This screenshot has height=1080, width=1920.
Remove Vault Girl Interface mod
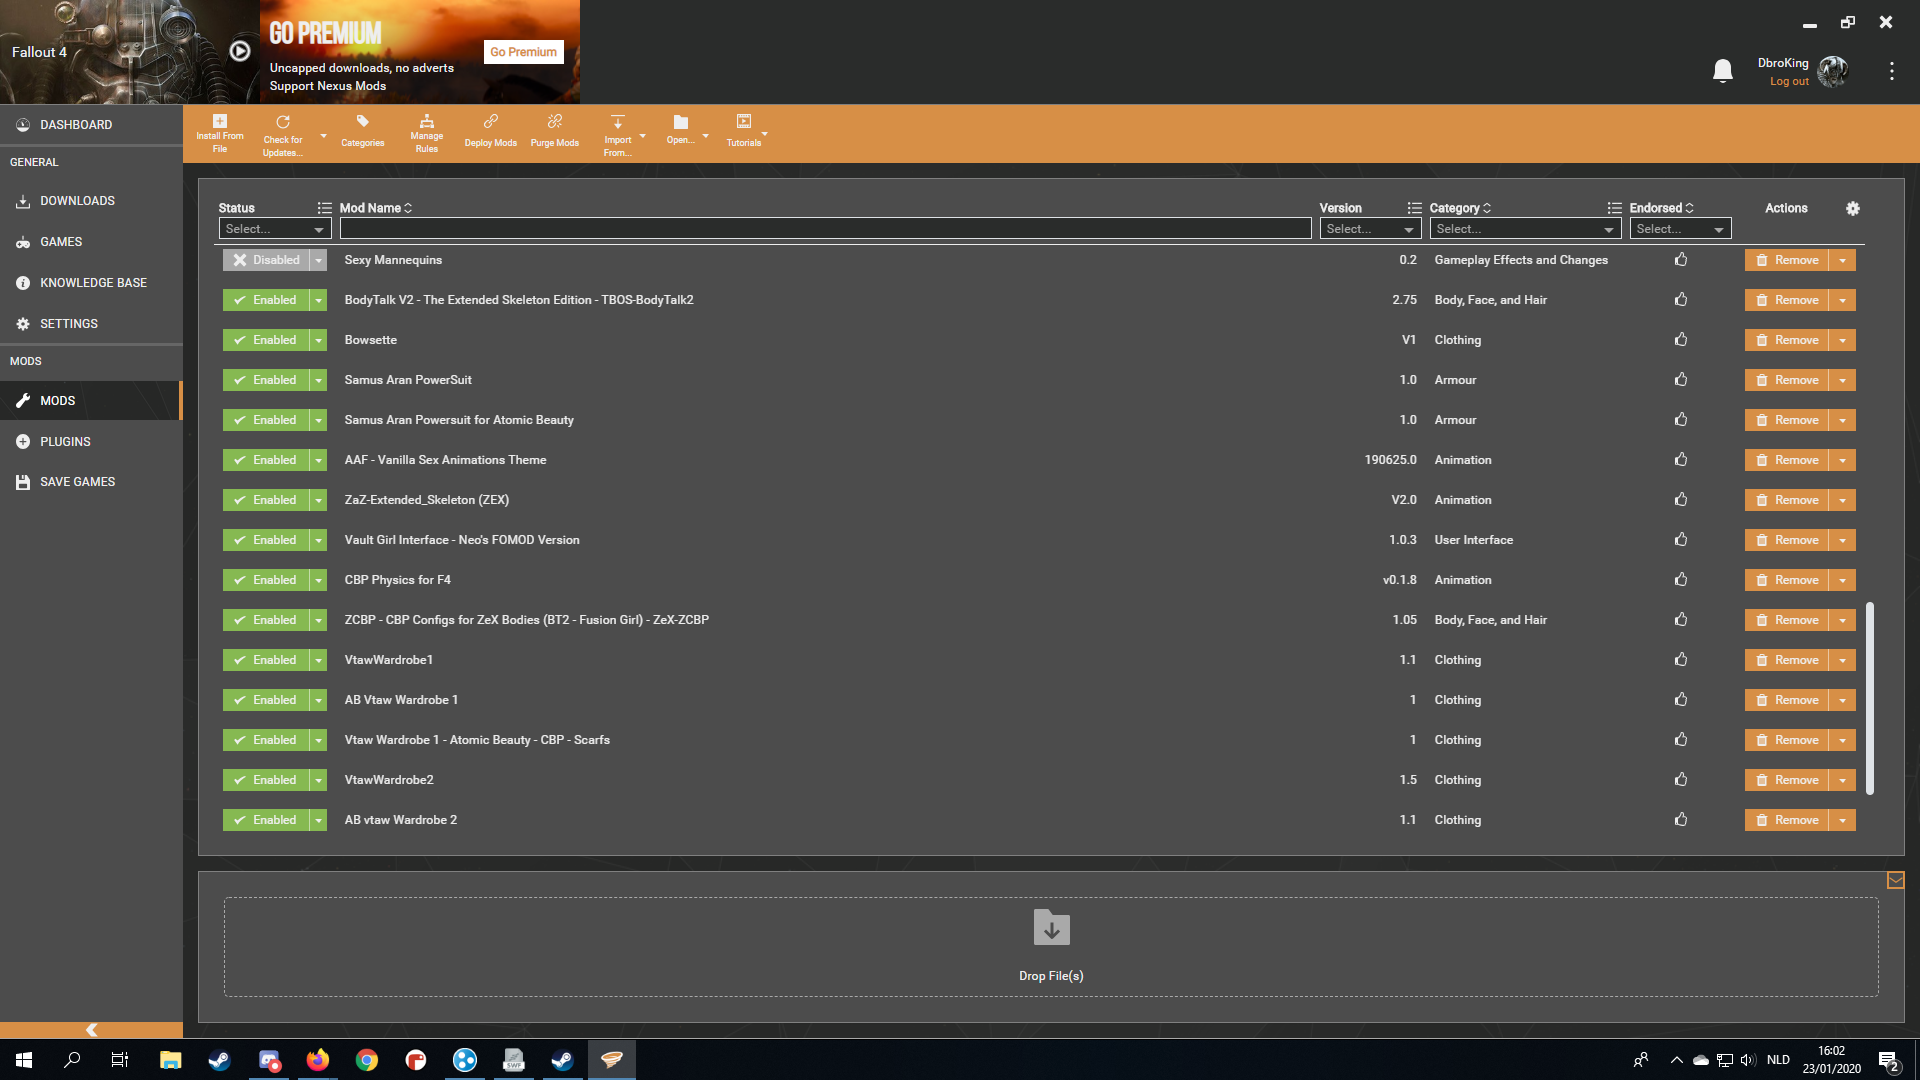coord(1787,540)
